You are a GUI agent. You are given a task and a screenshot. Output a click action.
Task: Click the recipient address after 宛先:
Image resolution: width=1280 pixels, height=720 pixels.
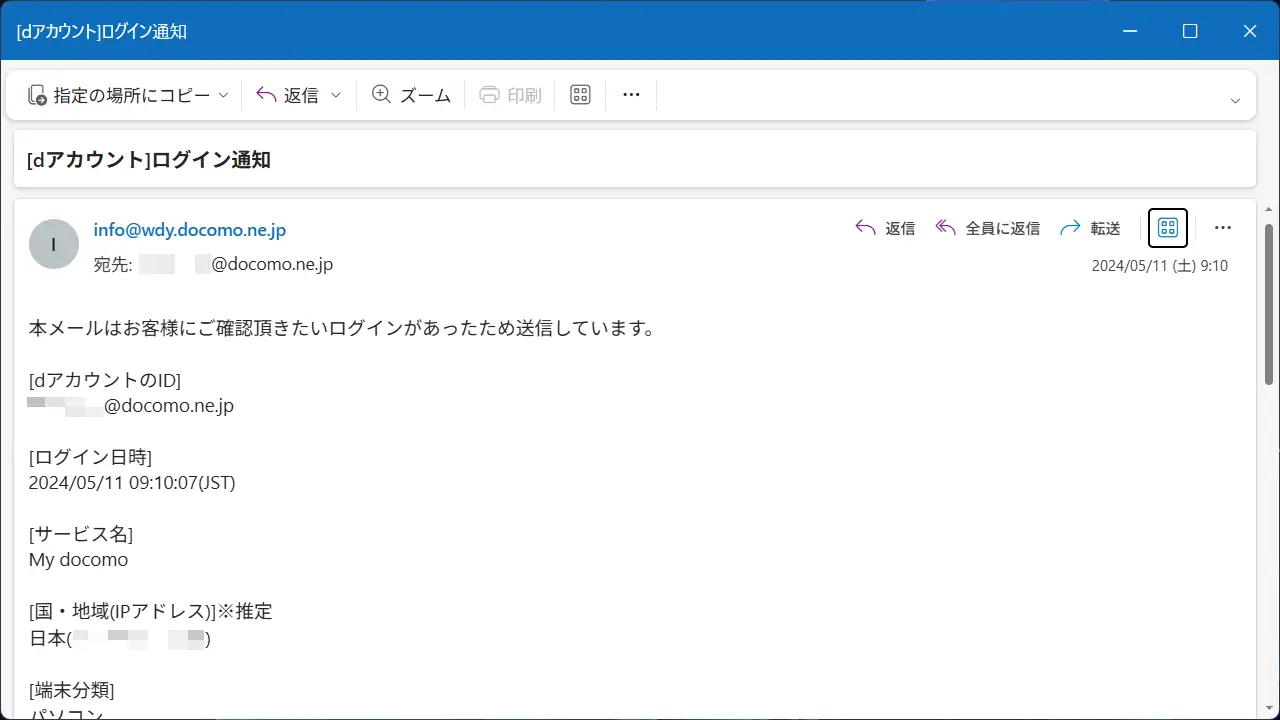235,265
